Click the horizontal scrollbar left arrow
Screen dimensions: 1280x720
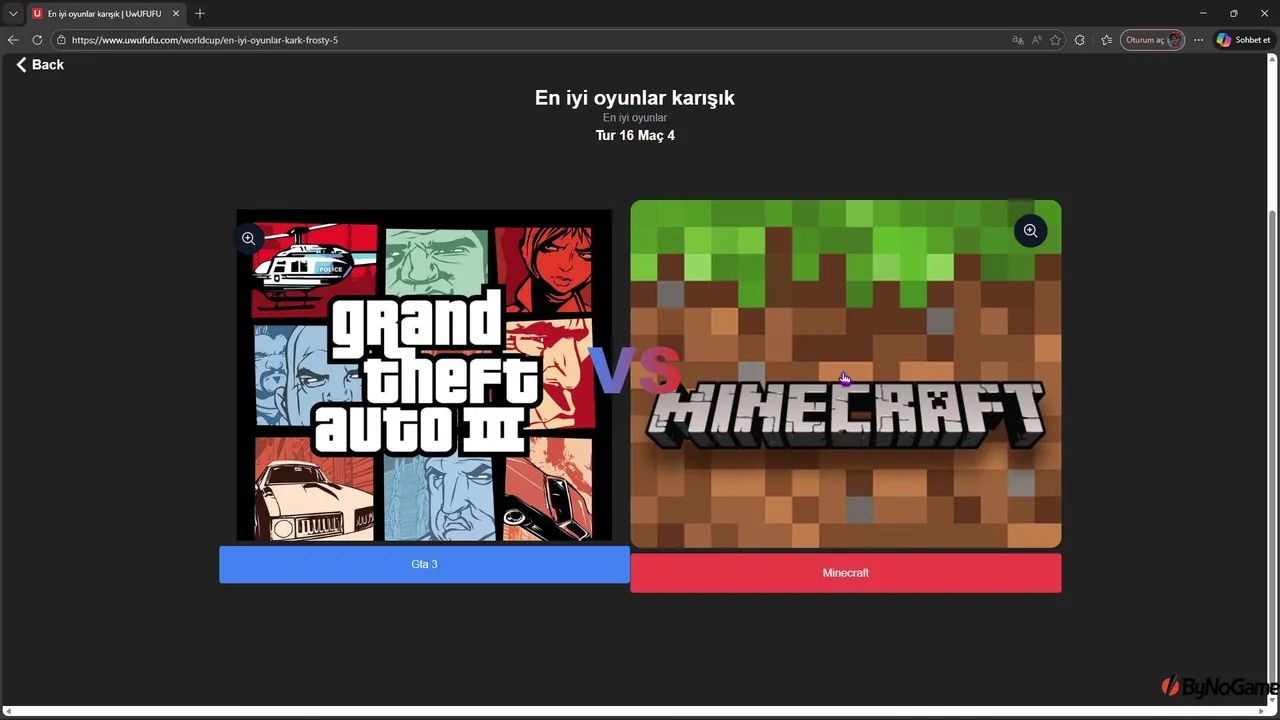[x=7, y=712]
